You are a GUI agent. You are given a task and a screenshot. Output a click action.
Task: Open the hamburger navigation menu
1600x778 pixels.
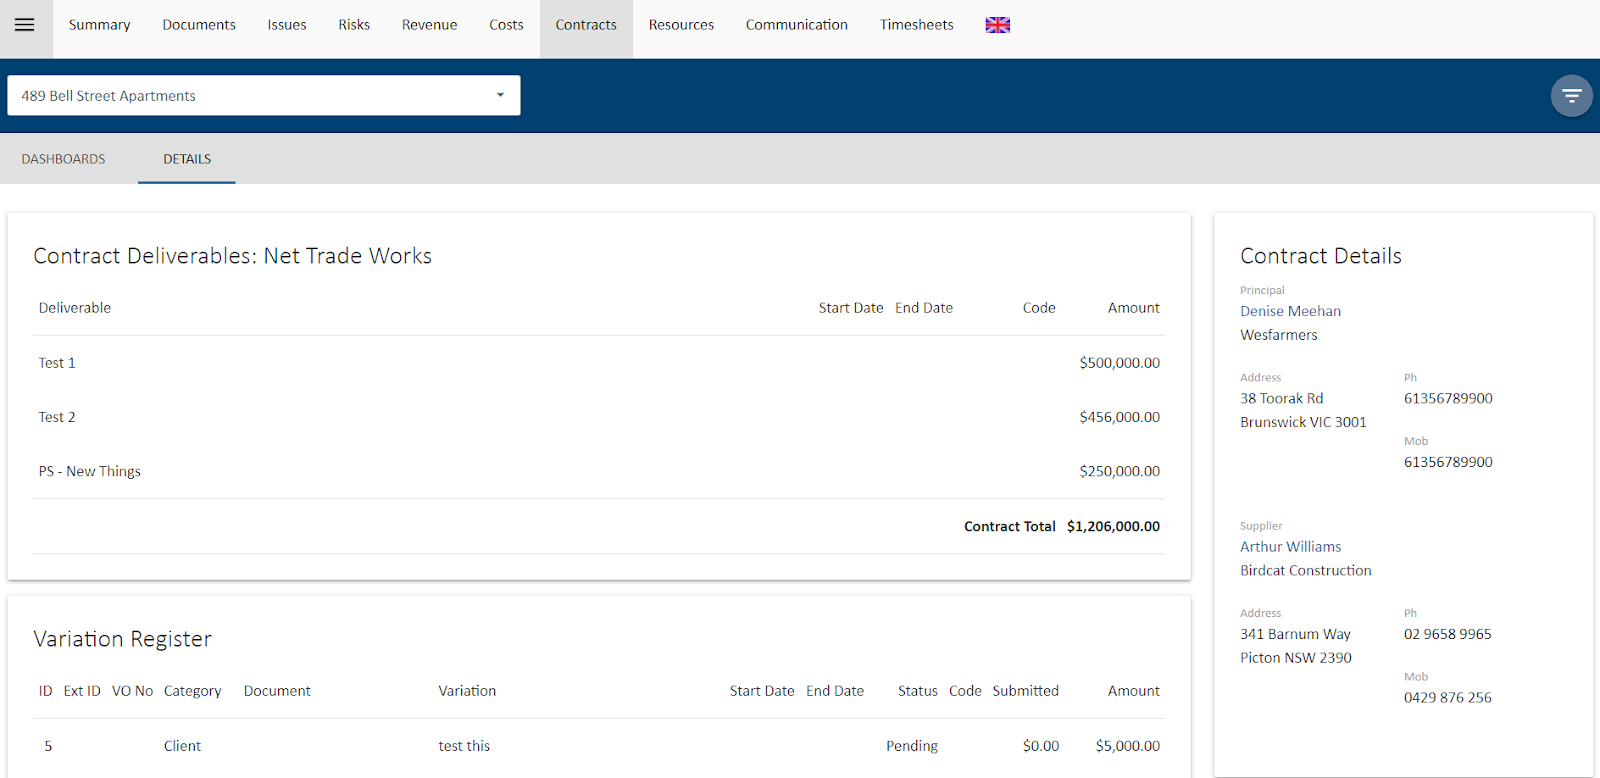click(x=25, y=25)
